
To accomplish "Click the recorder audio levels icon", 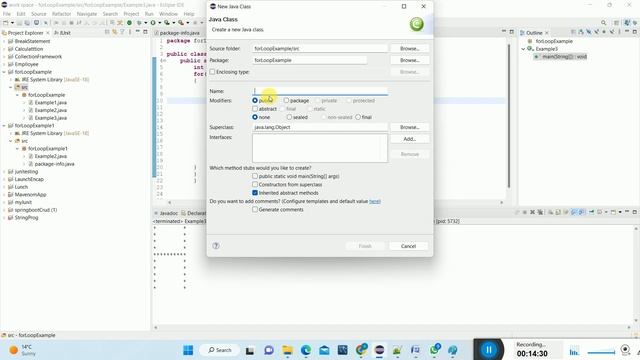I will coord(574,351).
